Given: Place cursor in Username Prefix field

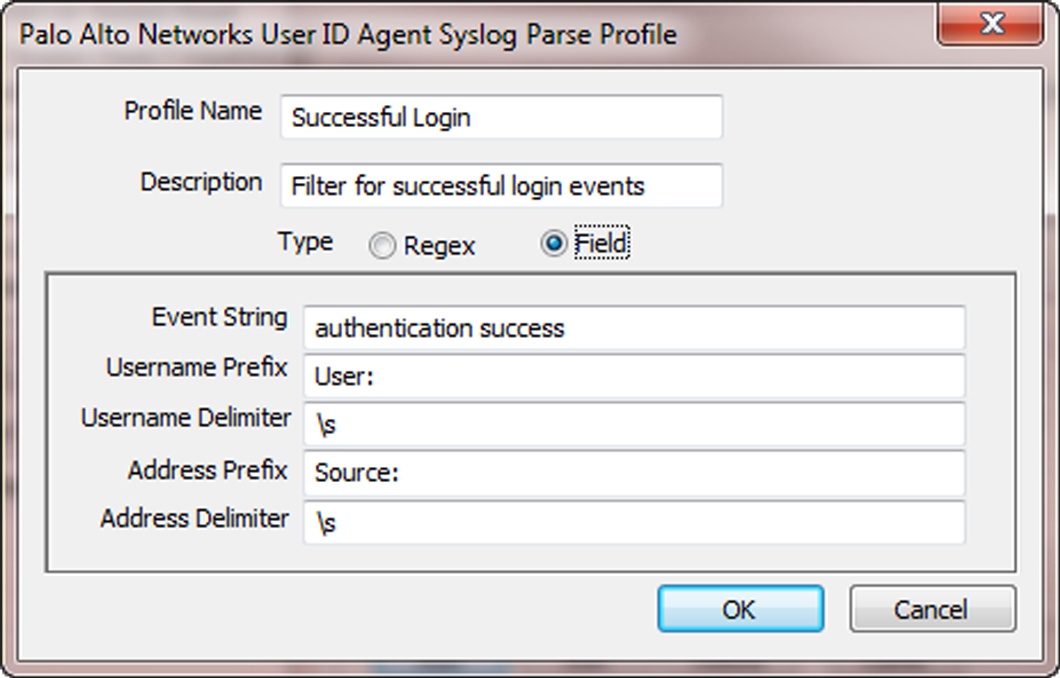Looking at the screenshot, I should click(634, 377).
